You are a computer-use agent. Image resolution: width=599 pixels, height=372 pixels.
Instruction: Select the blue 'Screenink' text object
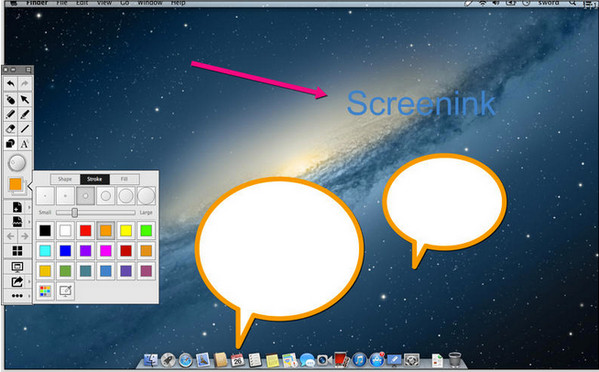pos(421,103)
